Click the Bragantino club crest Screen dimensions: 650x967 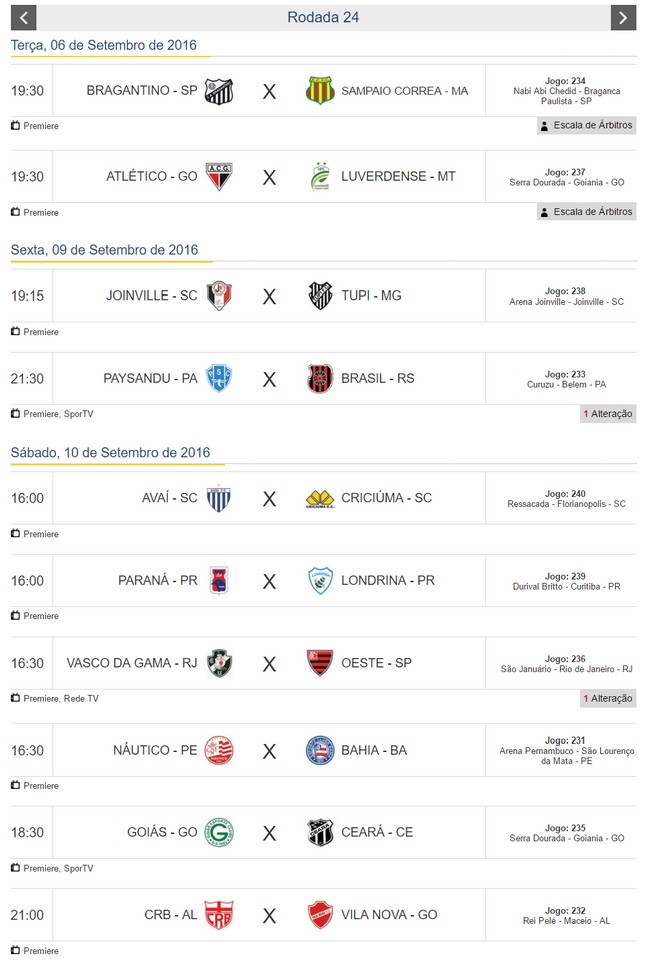(219, 91)
